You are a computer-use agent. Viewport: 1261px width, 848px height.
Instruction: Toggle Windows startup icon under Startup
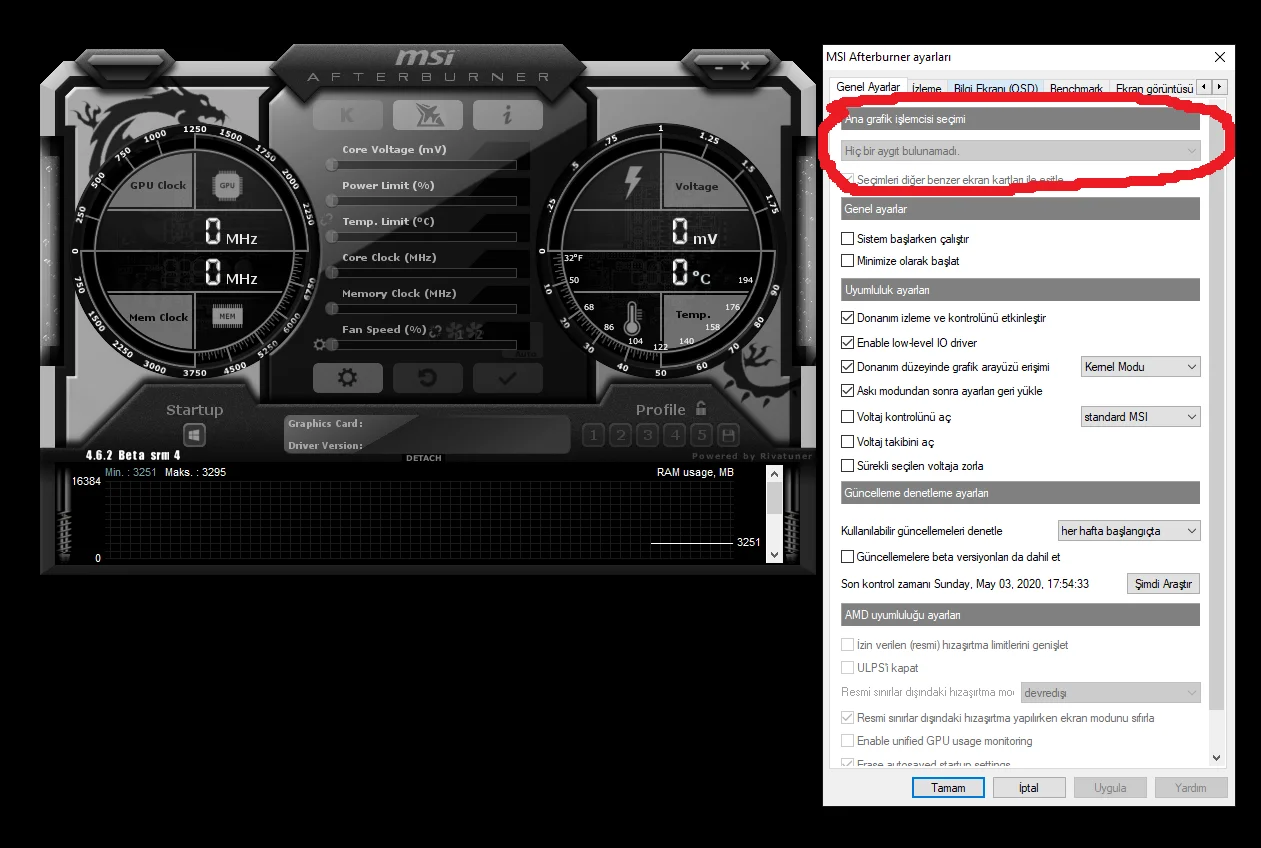194,435
